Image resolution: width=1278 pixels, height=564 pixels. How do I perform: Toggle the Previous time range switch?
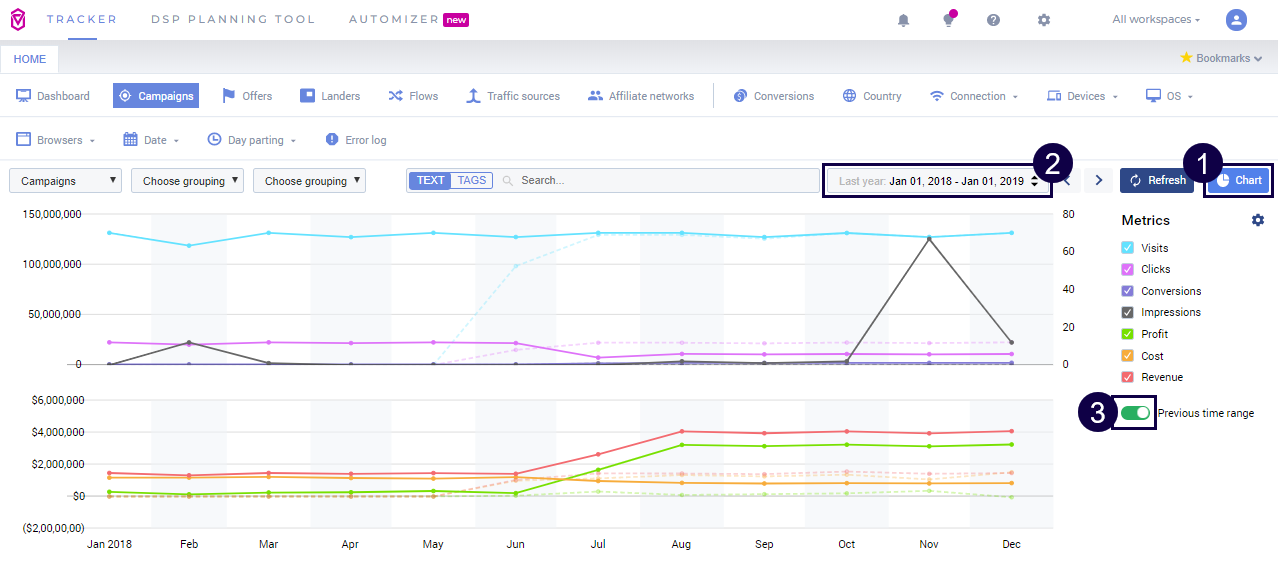[x=1135, y=413]
